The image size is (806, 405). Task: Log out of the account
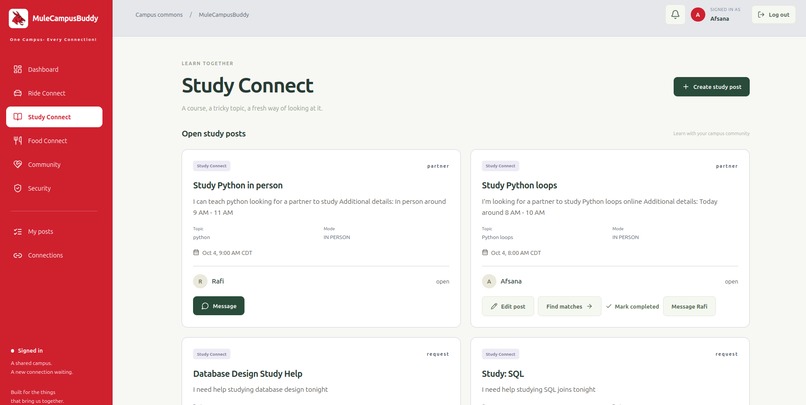coord(773,14)
